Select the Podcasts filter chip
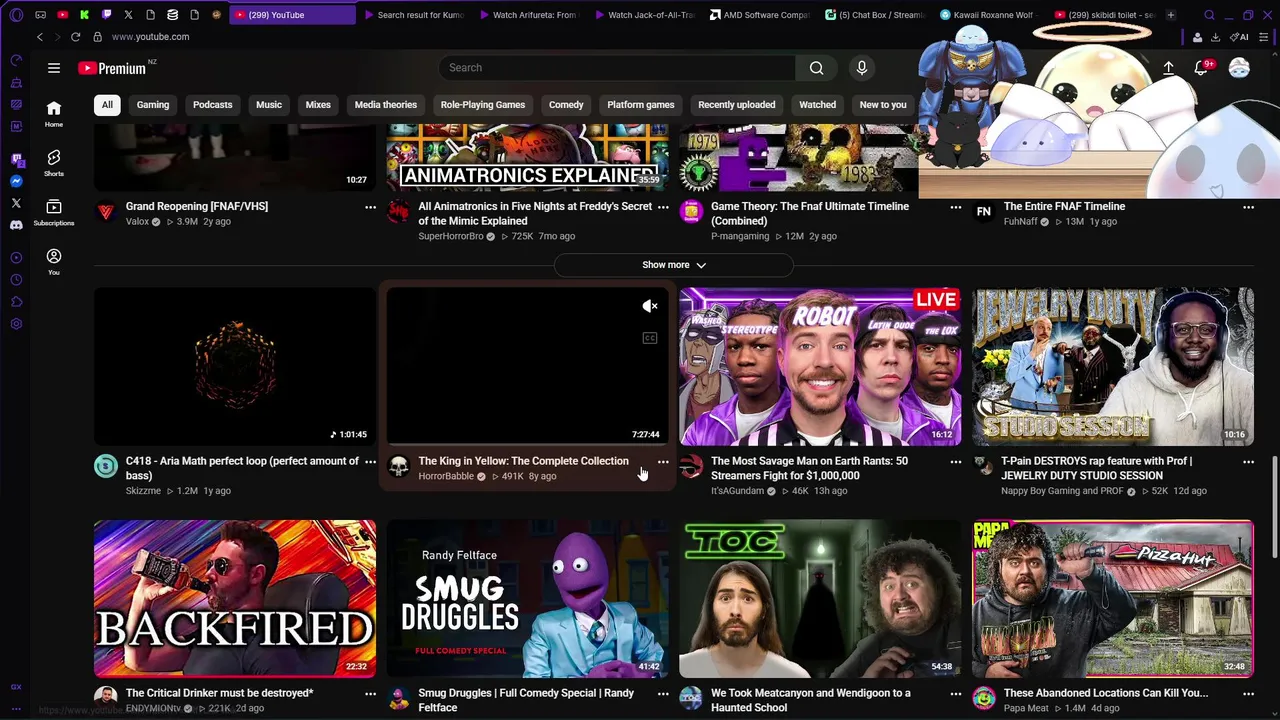Screen dimensions: 1280x720 point(212,105)
